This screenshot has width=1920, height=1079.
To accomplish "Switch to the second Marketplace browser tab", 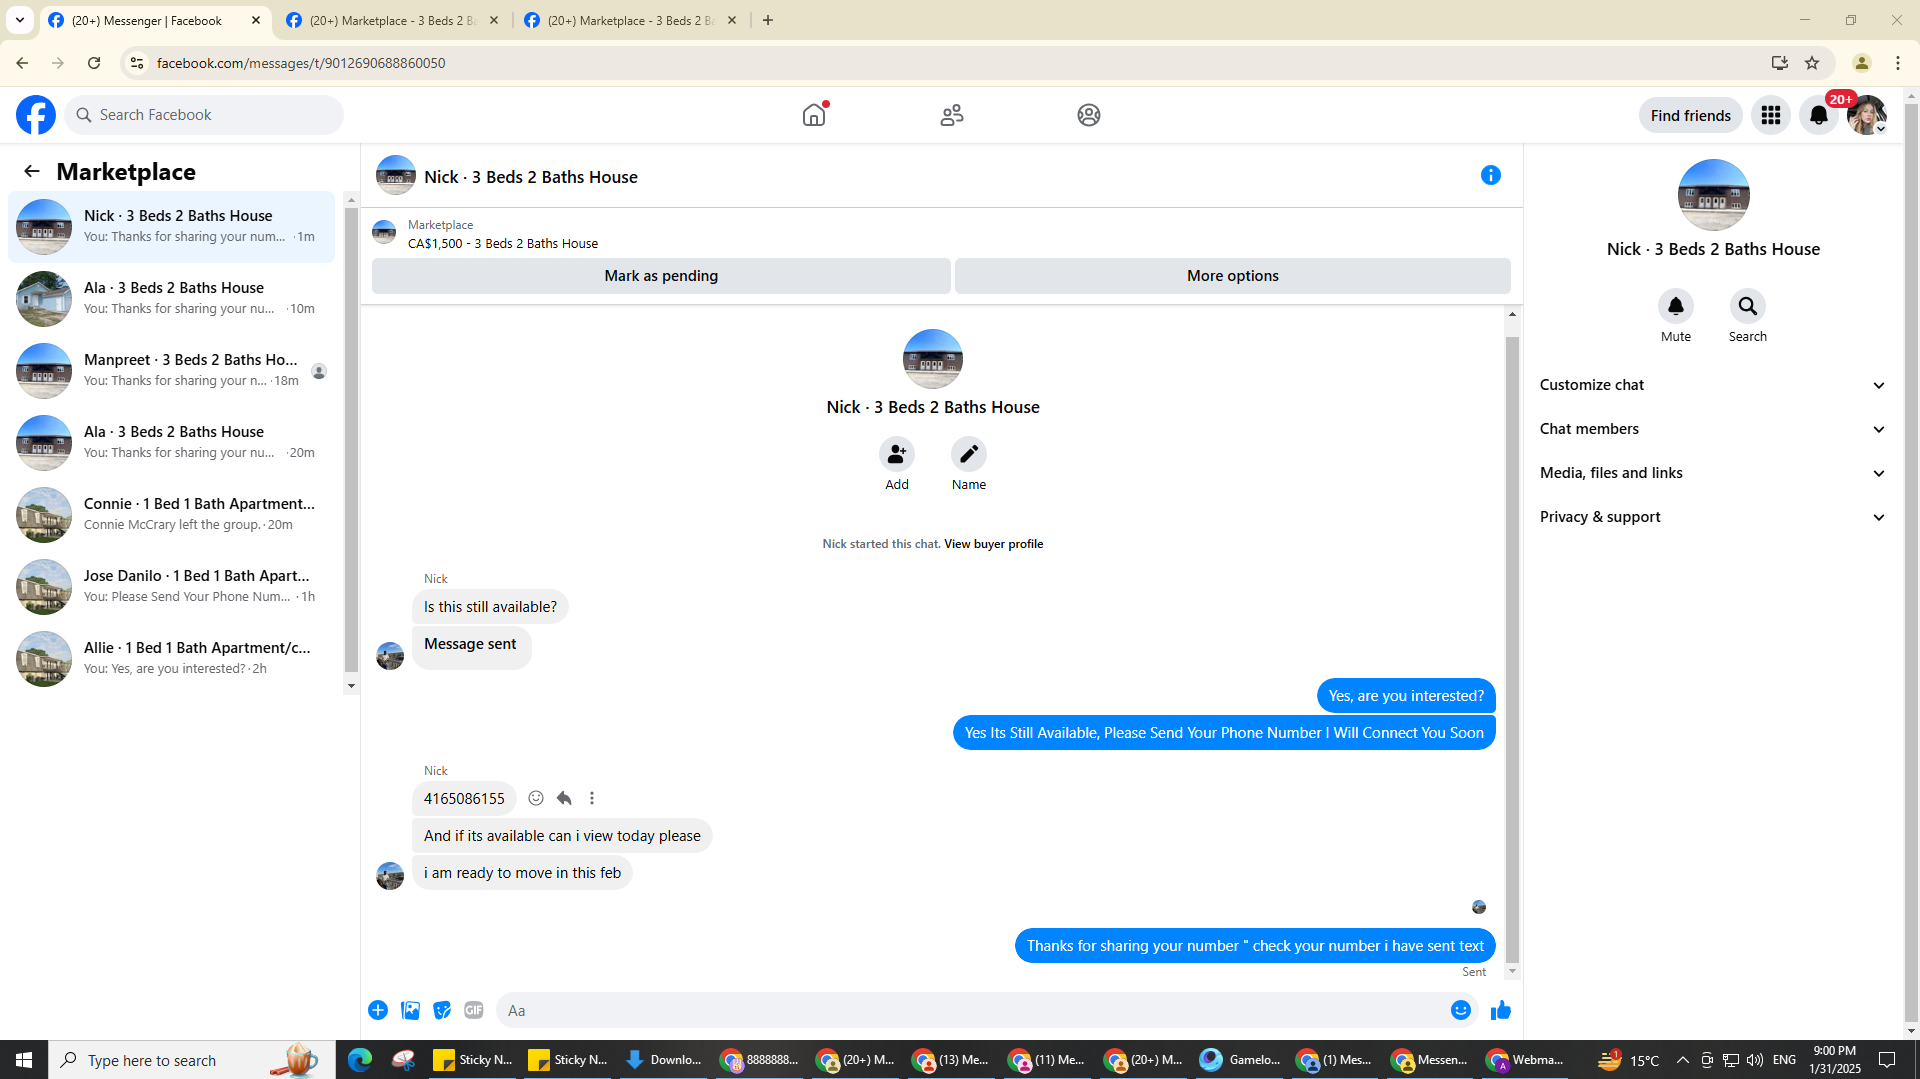I will (393, 20).
